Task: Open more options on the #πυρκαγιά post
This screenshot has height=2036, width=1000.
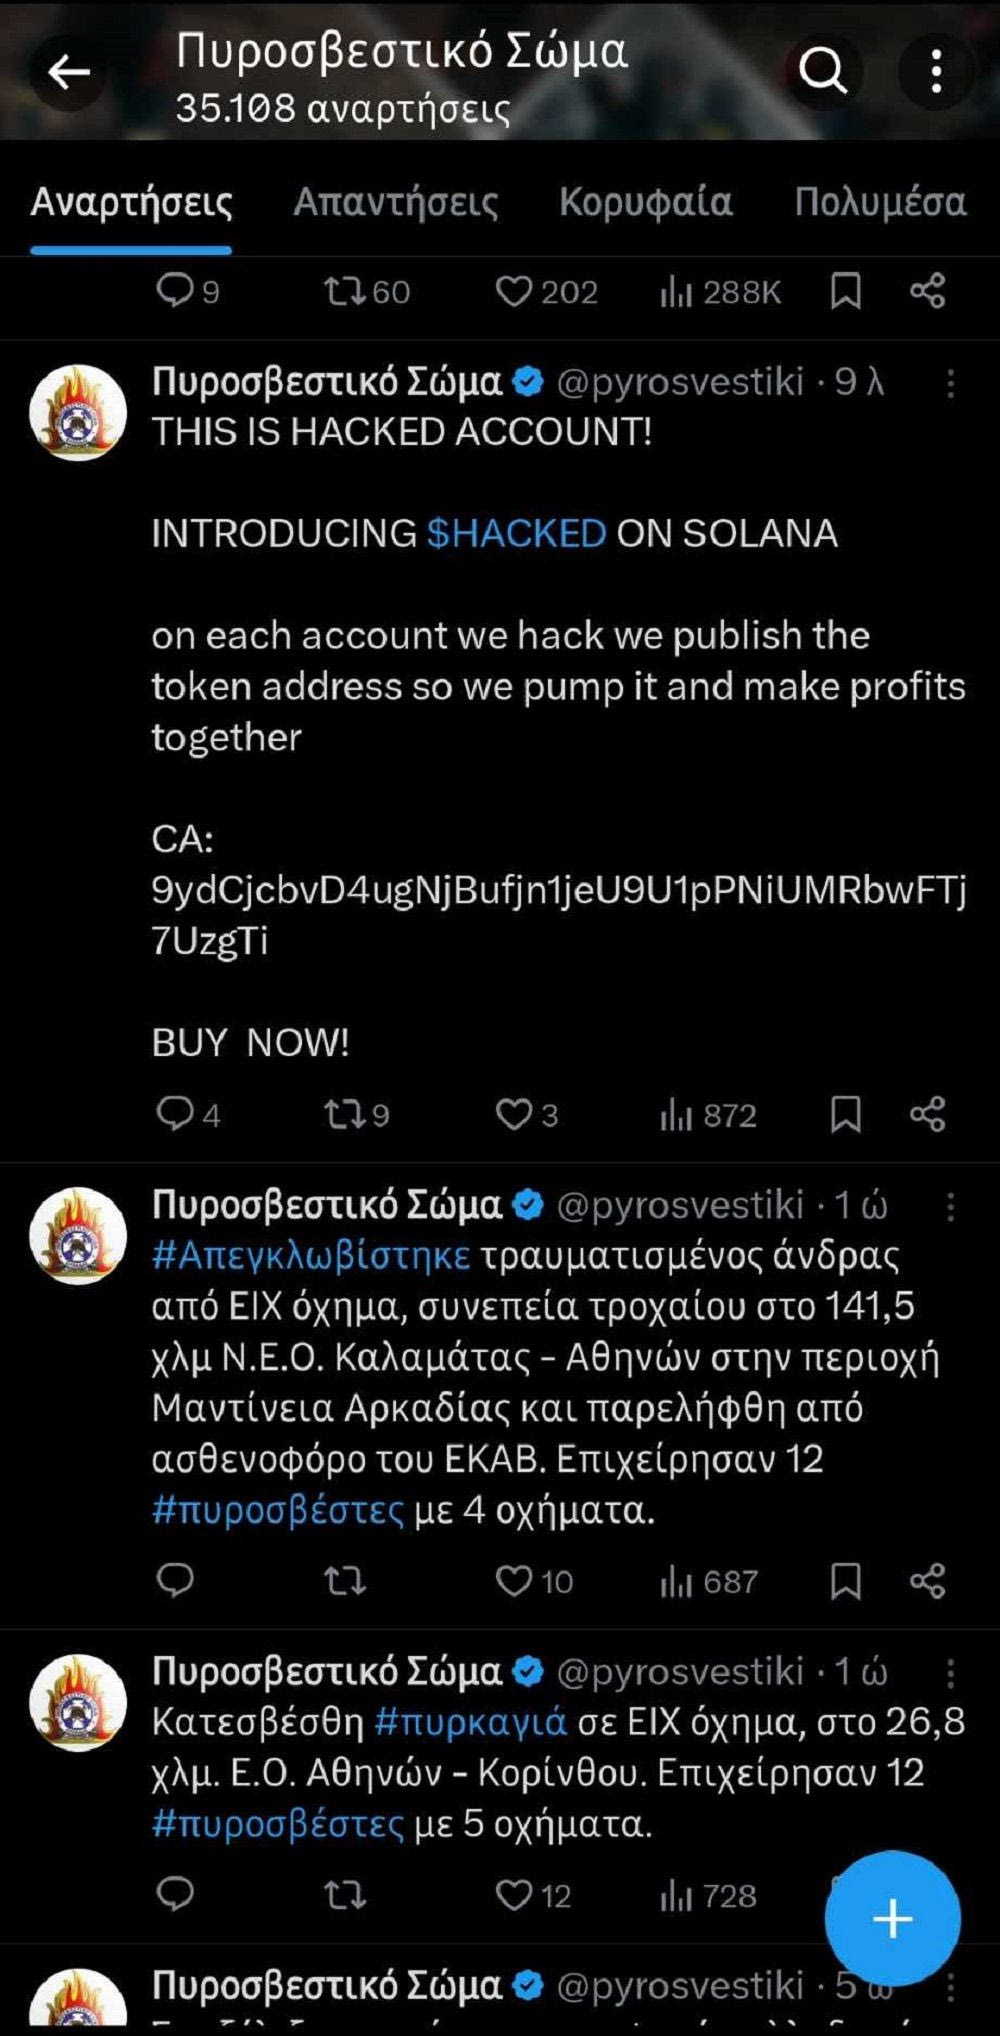Action: point(950,1673)
